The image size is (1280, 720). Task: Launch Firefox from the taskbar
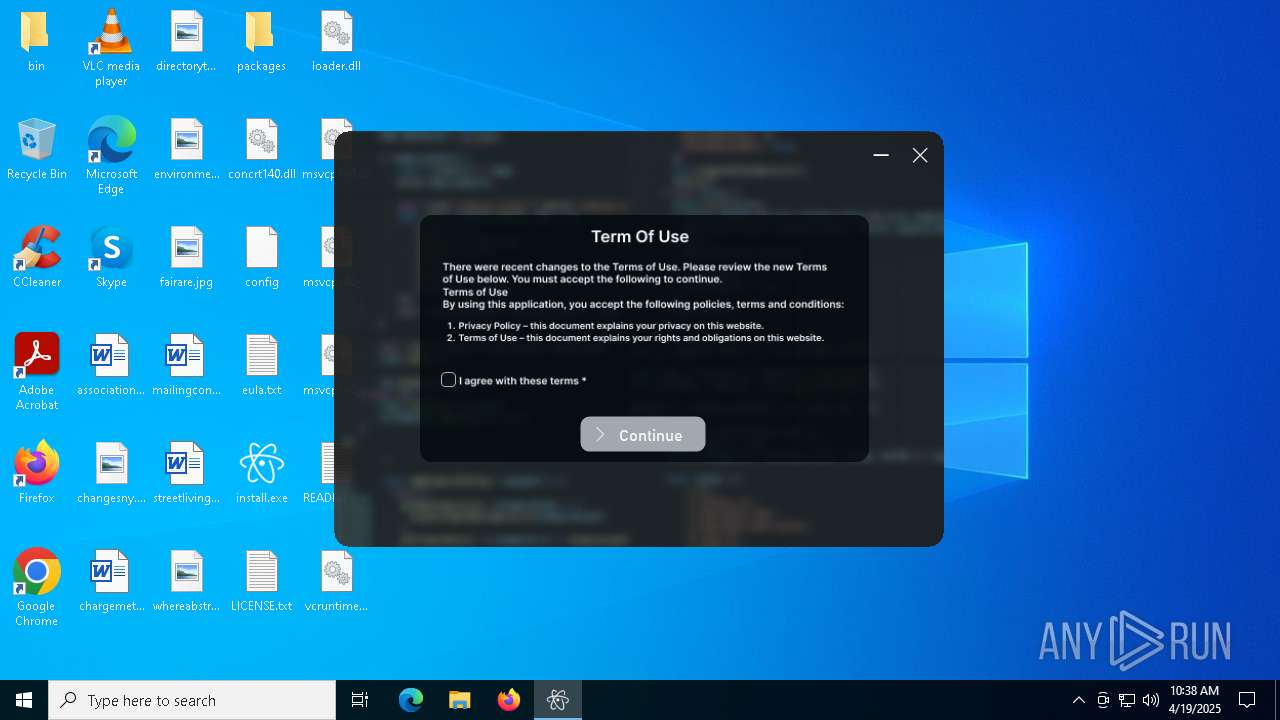(508, 700)
